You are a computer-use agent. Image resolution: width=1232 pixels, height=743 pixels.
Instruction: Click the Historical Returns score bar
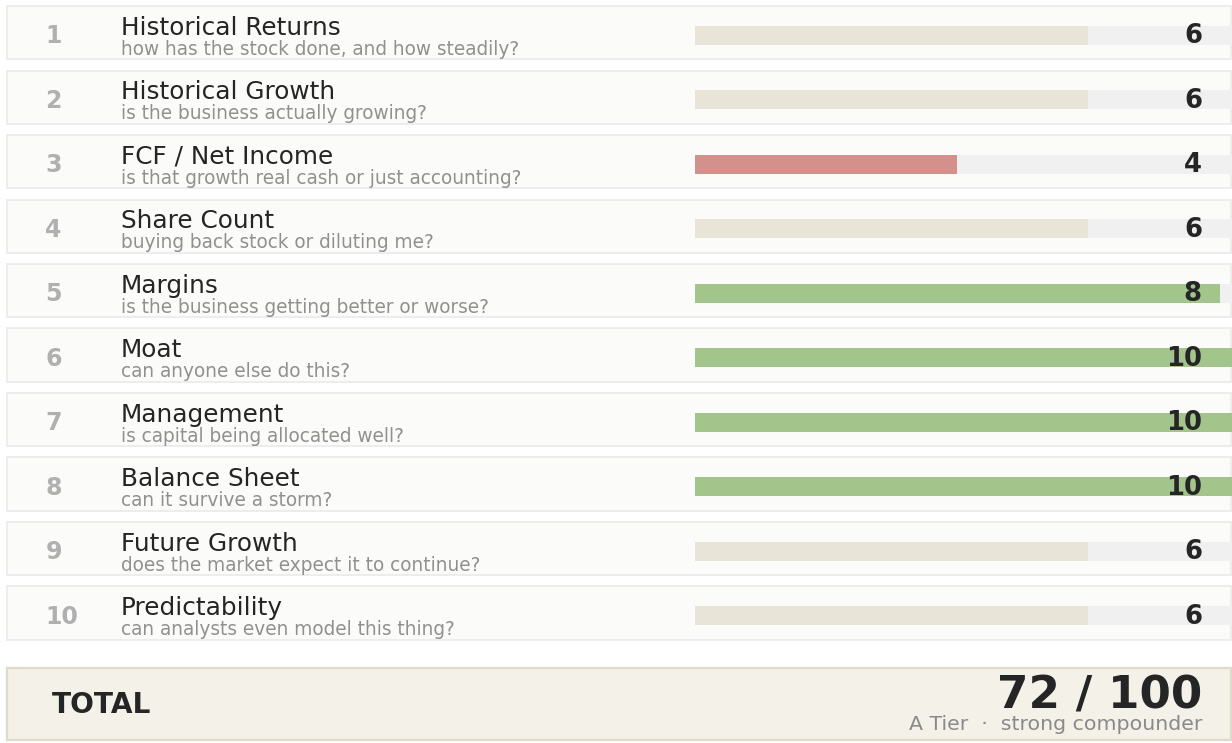coord(963,35)
